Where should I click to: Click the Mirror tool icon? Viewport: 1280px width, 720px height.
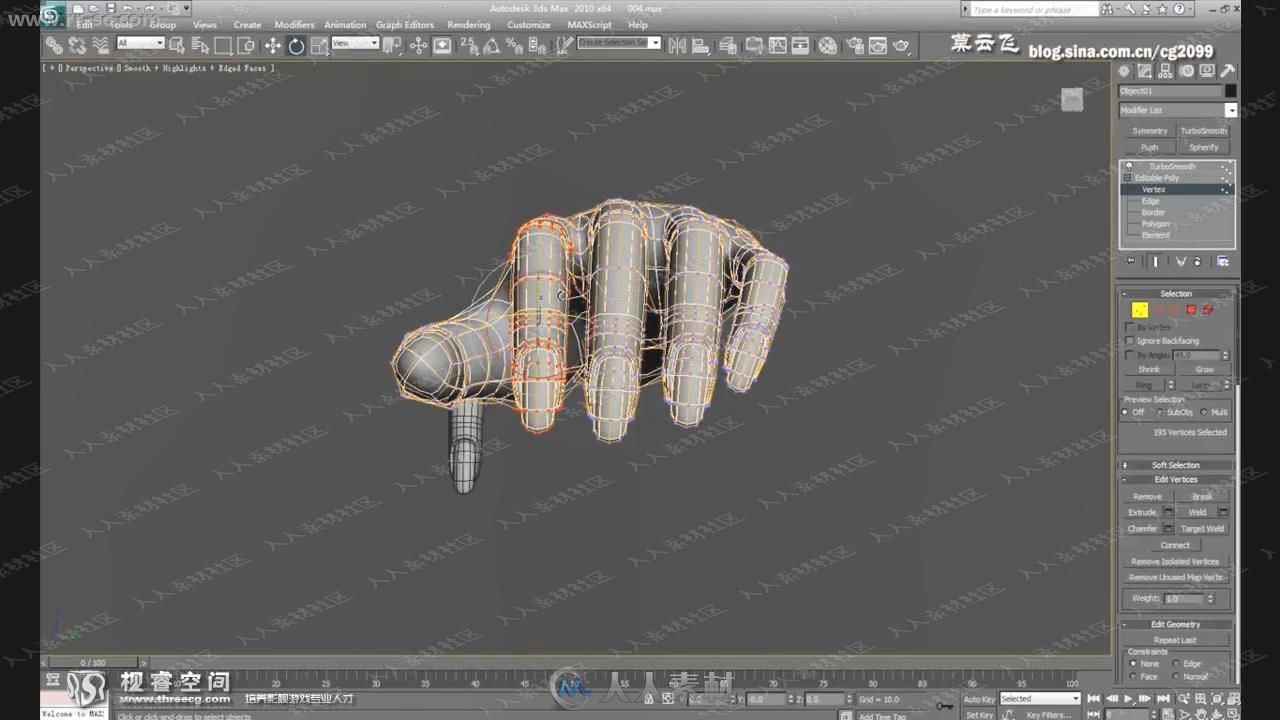coord(678,46)
